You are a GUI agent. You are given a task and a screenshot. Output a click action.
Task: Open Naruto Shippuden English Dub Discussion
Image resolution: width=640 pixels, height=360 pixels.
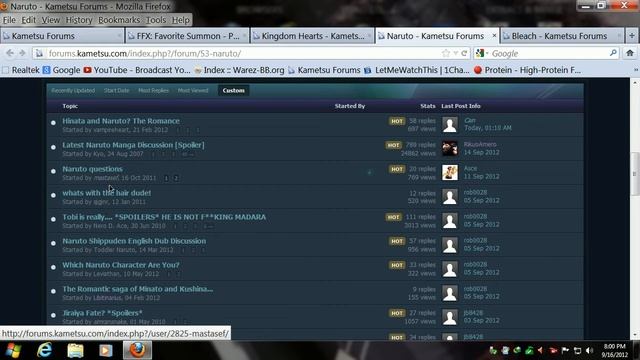134,241
